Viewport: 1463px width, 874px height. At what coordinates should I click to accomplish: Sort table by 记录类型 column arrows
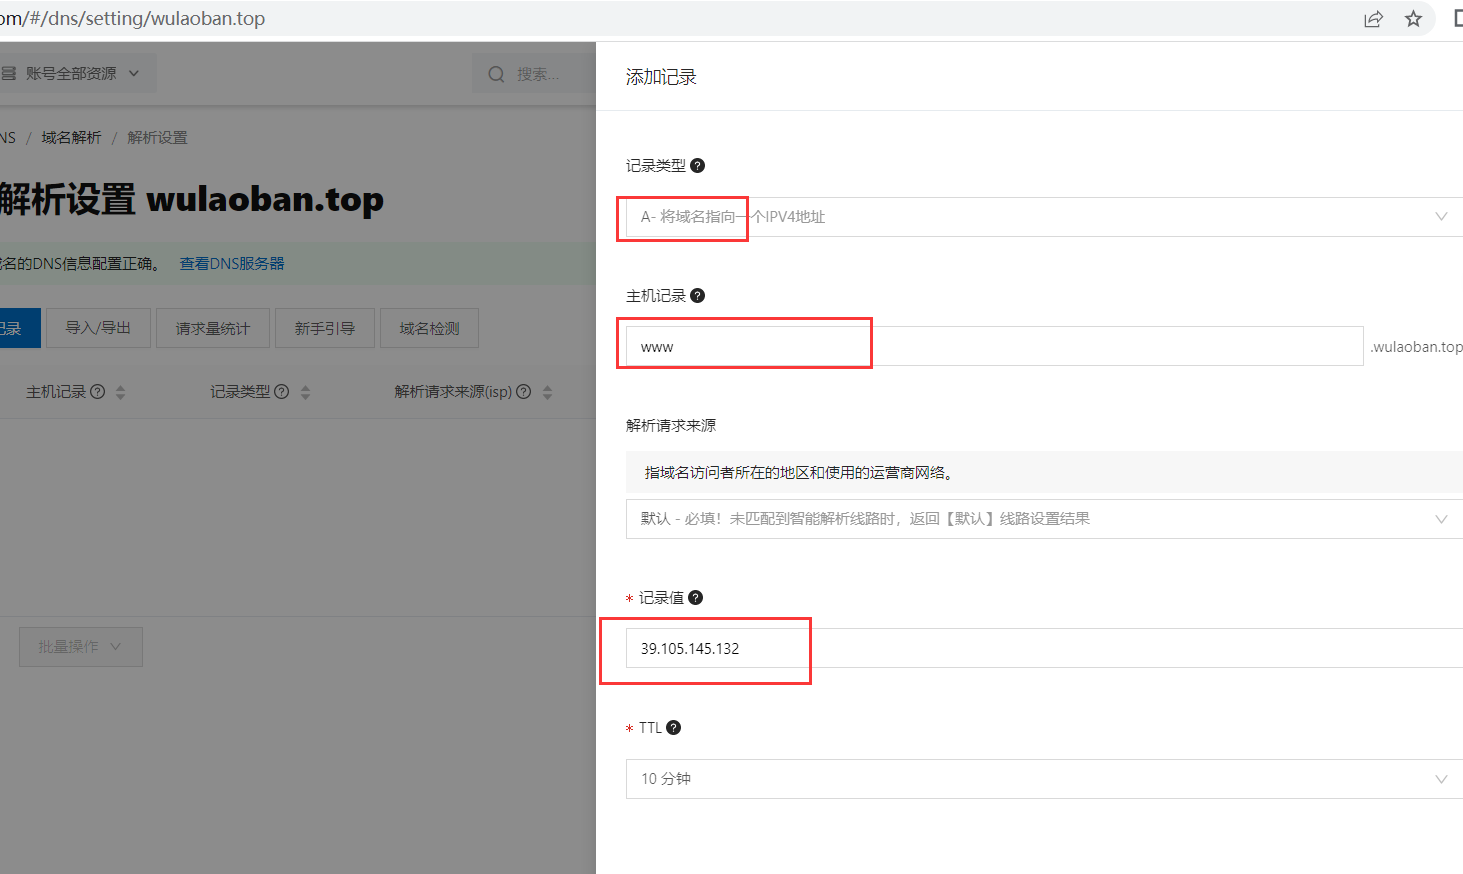[305, 392]
